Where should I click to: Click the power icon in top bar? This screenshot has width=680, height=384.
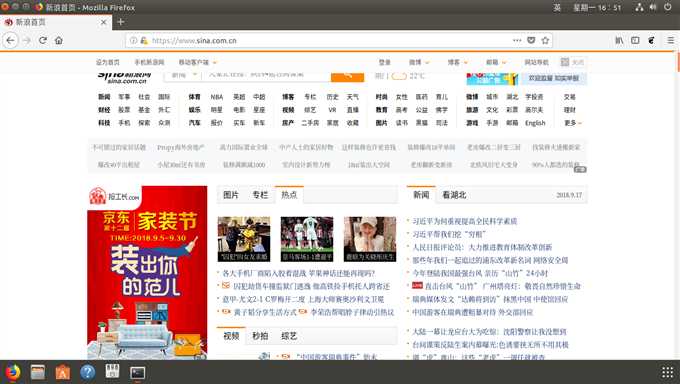(668, 7)
